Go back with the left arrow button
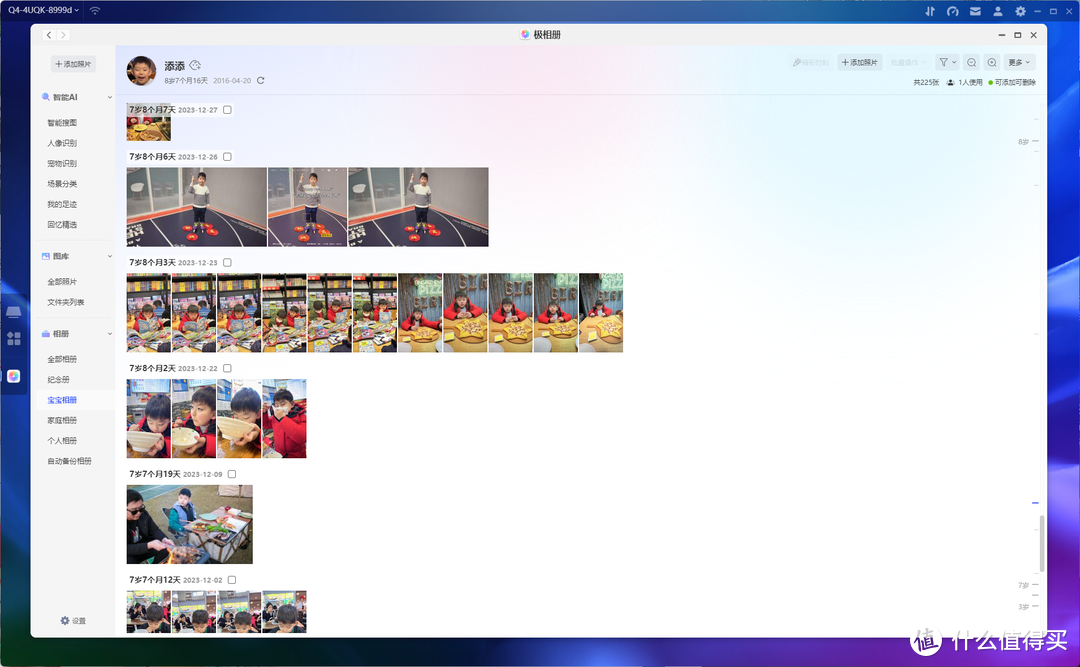The height and width of the screenshot is (667, 1080). [49, 35]
